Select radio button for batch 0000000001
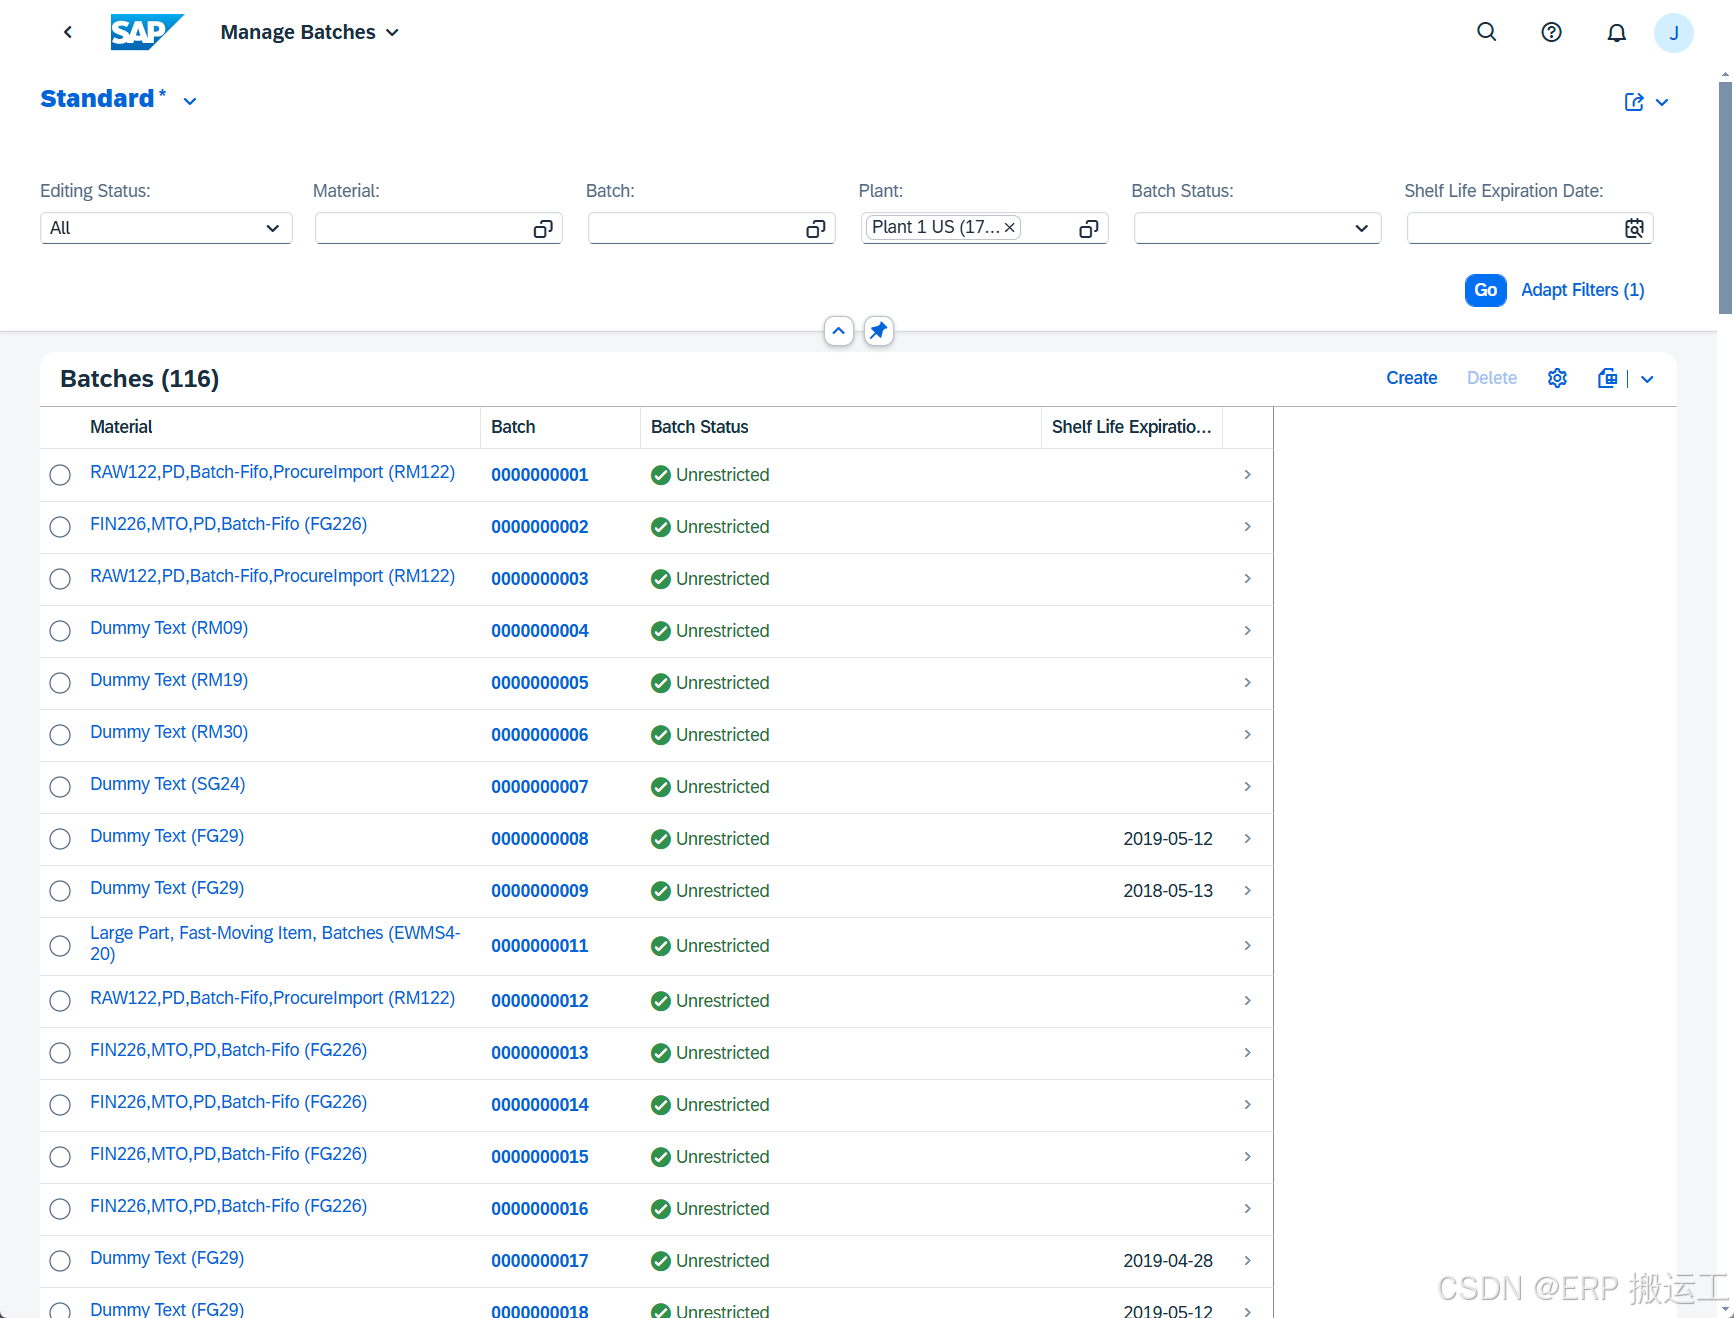This screenshot has height=1318, width=1734. coord(60,475)
